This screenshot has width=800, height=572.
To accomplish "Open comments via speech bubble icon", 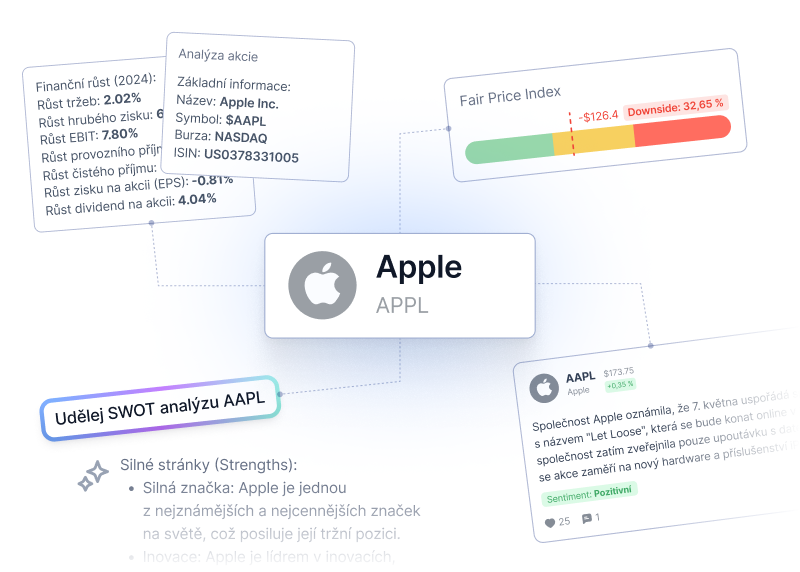I will tap(587, 519).
